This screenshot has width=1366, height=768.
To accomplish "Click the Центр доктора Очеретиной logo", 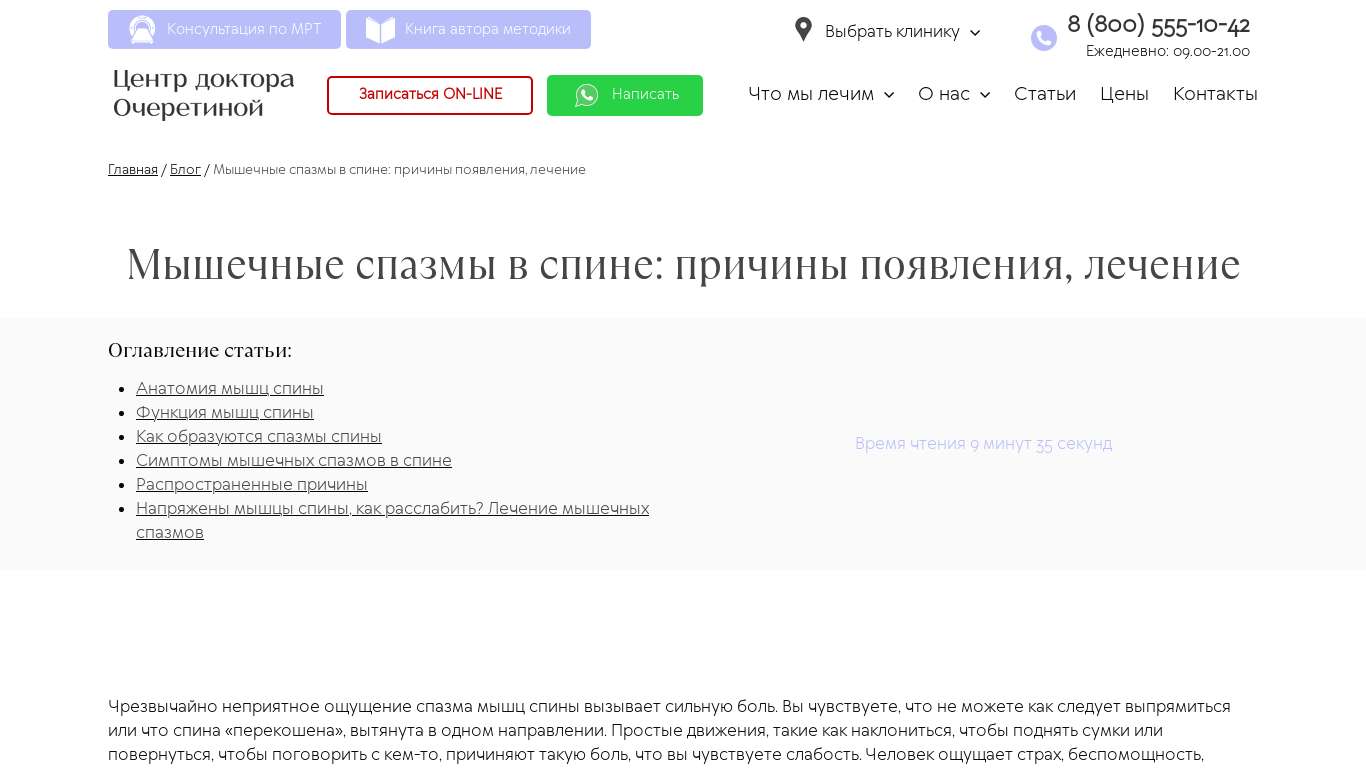I will [204, 93].
